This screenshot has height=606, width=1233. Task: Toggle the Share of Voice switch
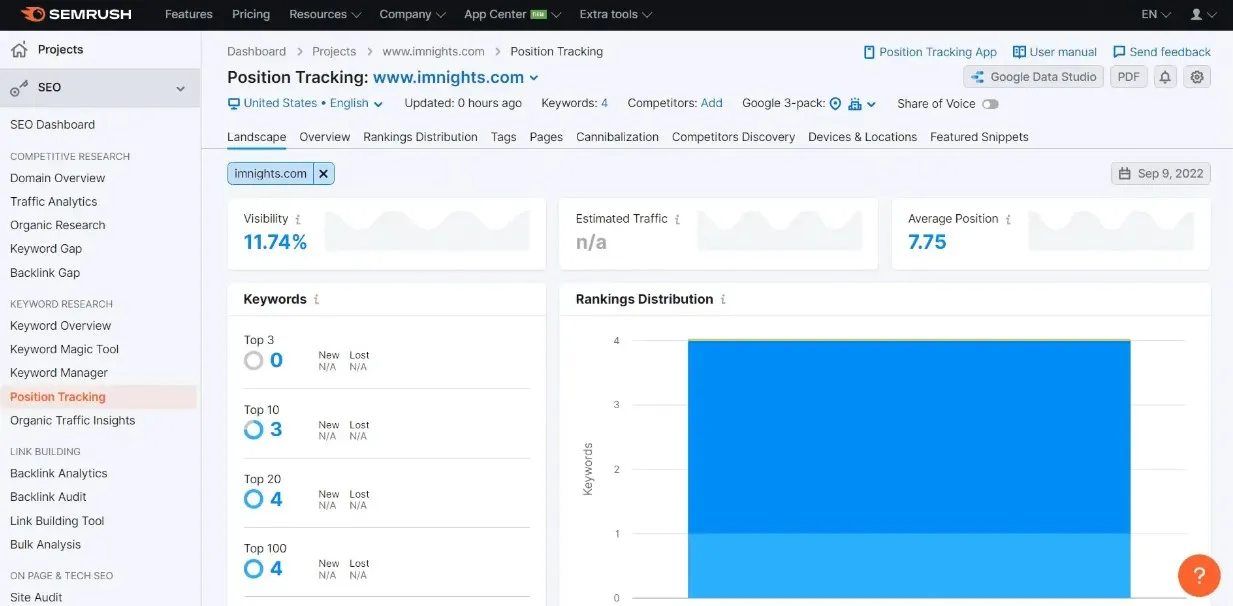(x=989, y=104)
